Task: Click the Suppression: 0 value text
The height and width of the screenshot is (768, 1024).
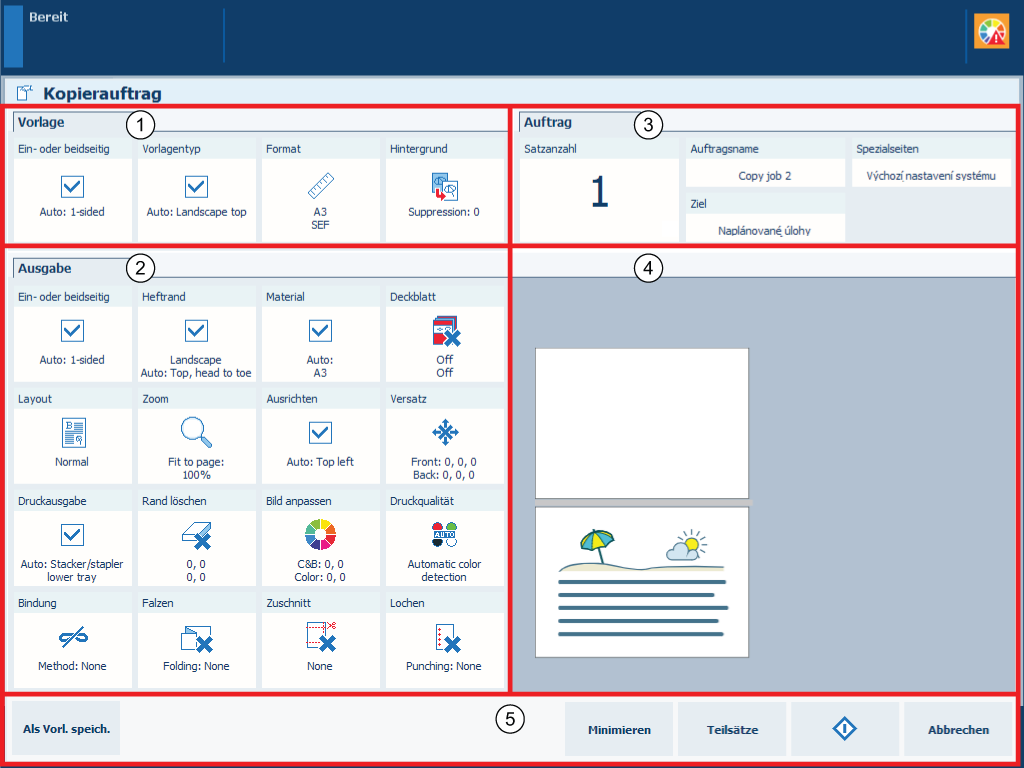Action: 444,212
